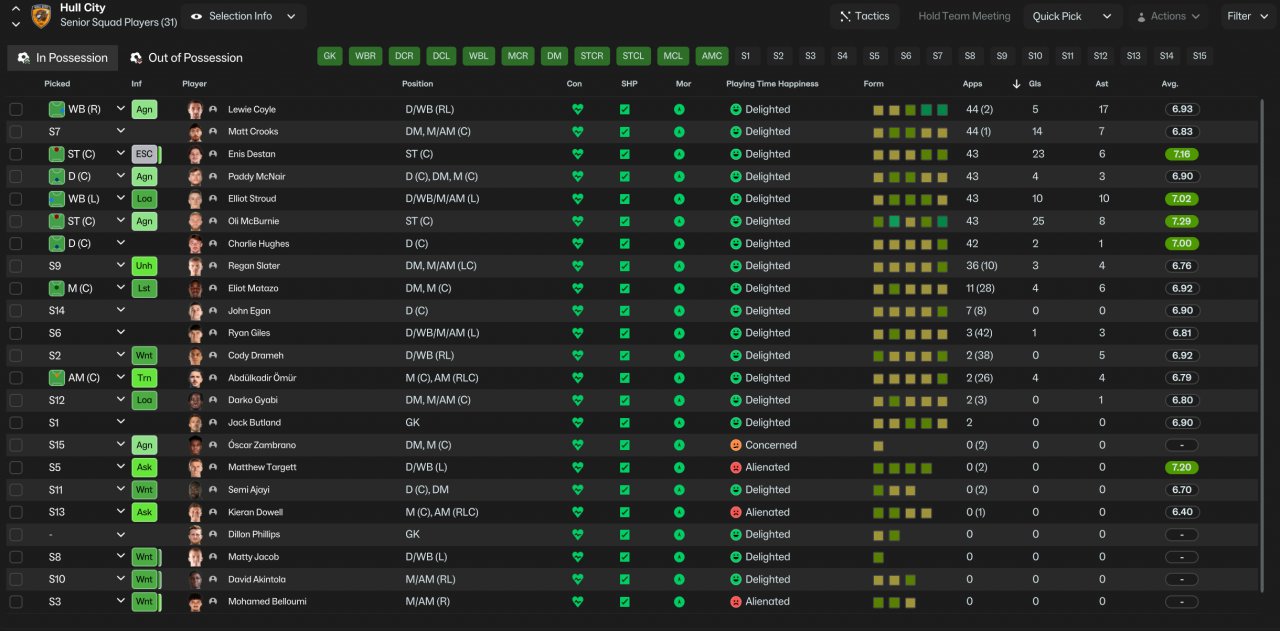Sort by the Avg. column header

tap(1170, 84)
